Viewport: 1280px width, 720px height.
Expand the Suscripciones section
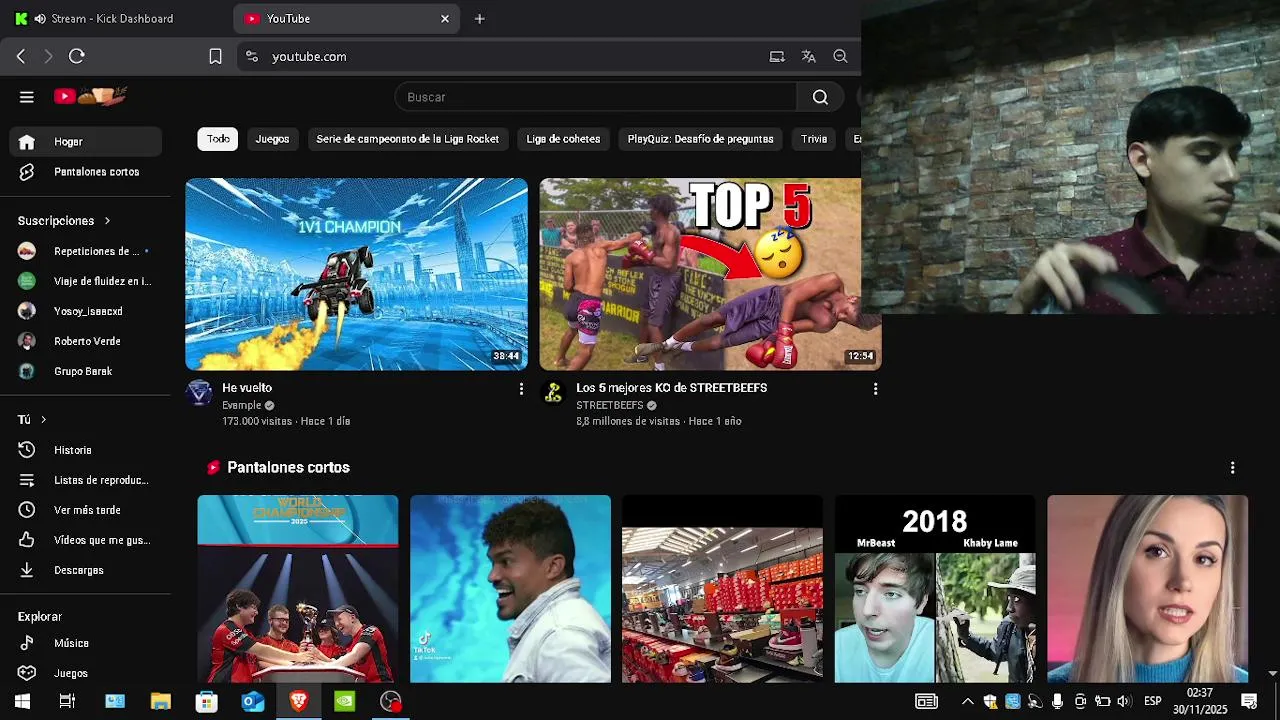click(x=64, y=221)
